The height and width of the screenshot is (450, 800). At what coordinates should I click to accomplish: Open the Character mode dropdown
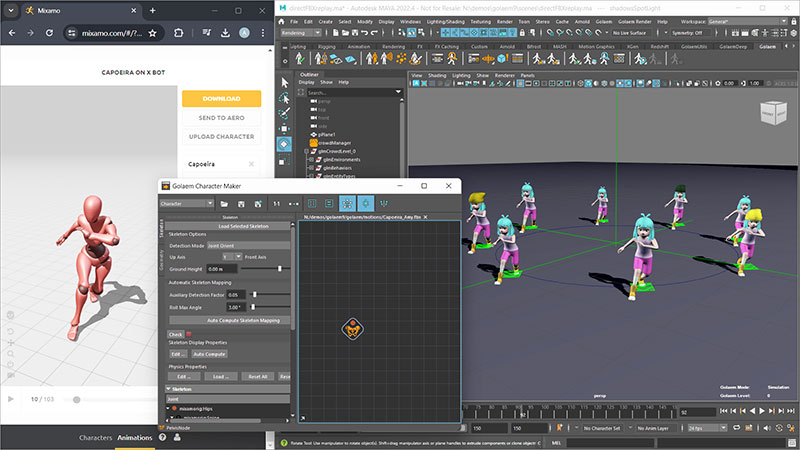[x=186, y=203]
